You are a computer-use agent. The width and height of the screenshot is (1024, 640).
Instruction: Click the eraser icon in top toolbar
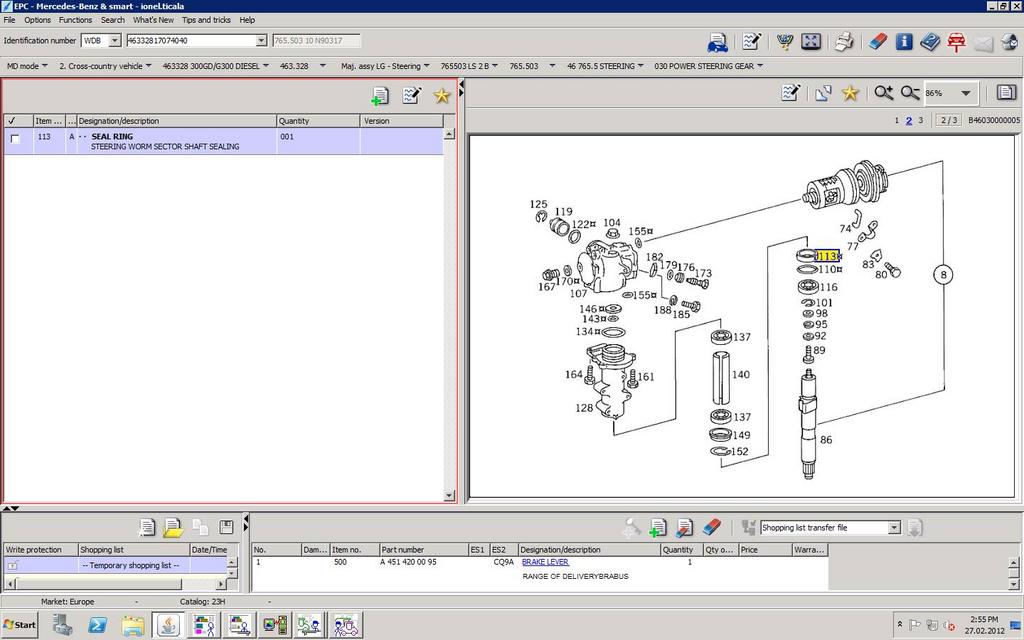pos(878,42)
